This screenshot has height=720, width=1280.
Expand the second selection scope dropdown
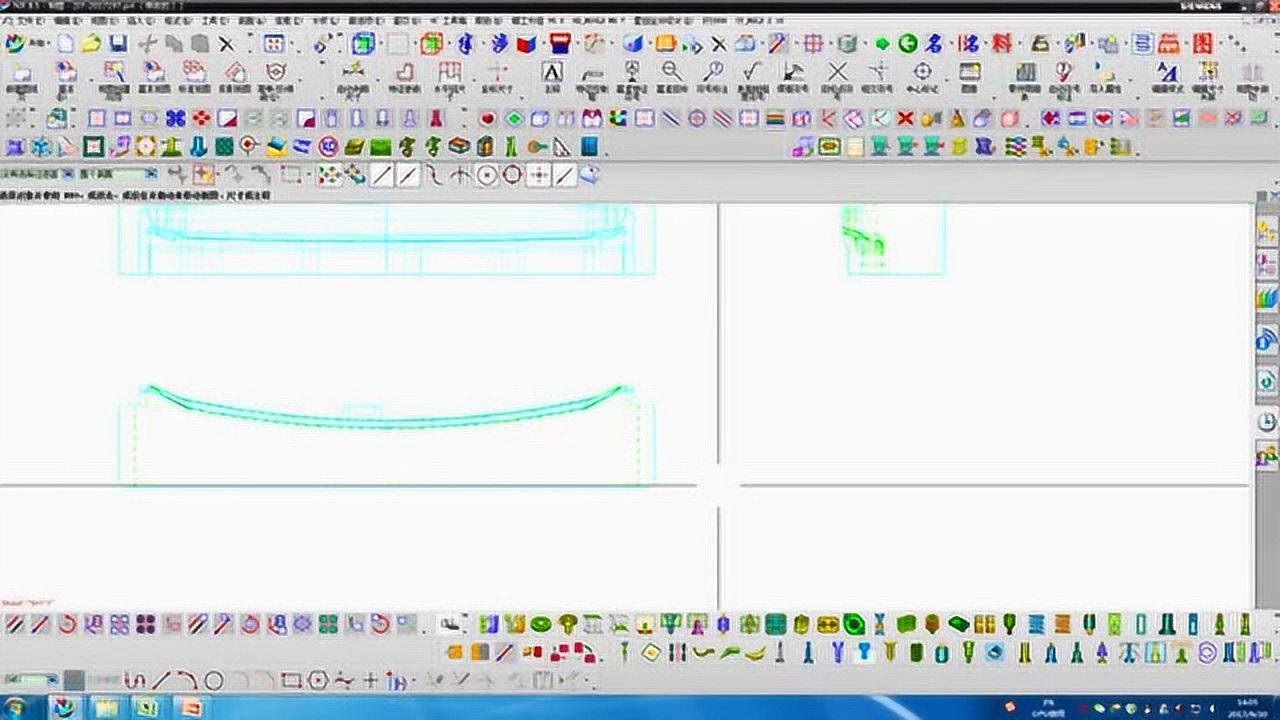click(149, 174)
